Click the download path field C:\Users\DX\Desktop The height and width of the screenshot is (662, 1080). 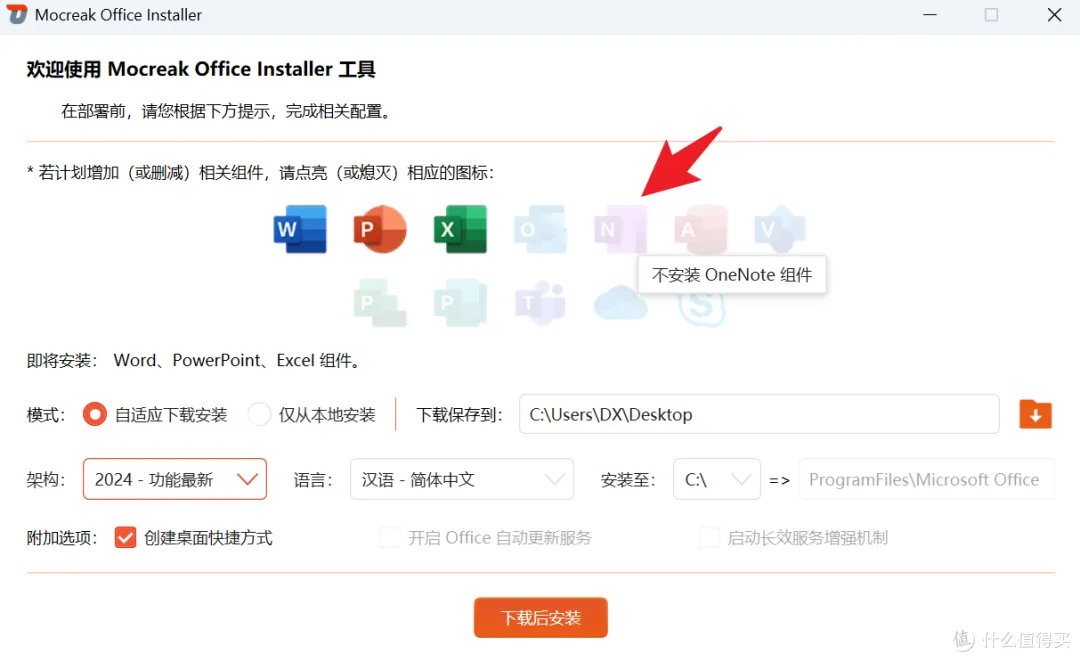coord(759,414)
